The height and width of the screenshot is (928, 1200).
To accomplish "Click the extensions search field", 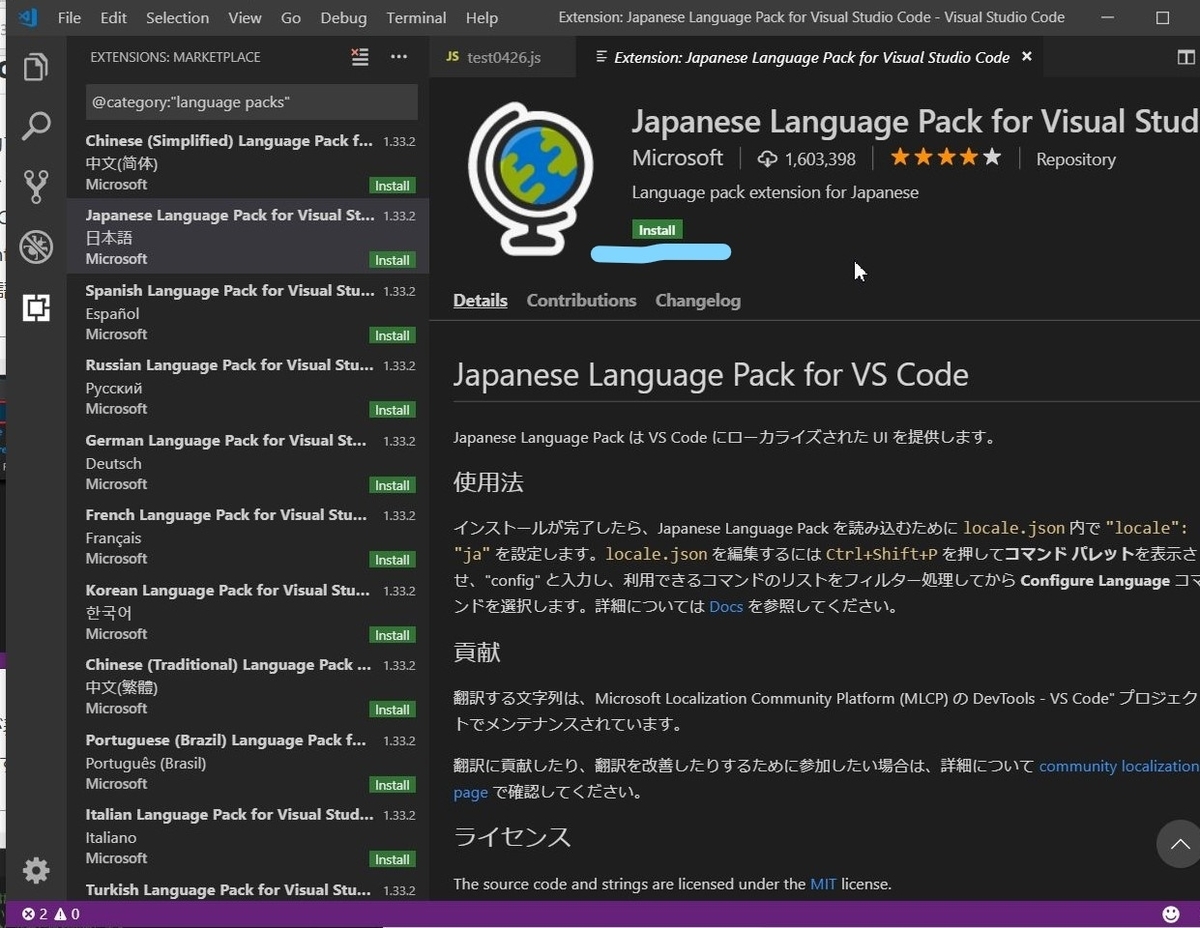I will pos(251,102).
